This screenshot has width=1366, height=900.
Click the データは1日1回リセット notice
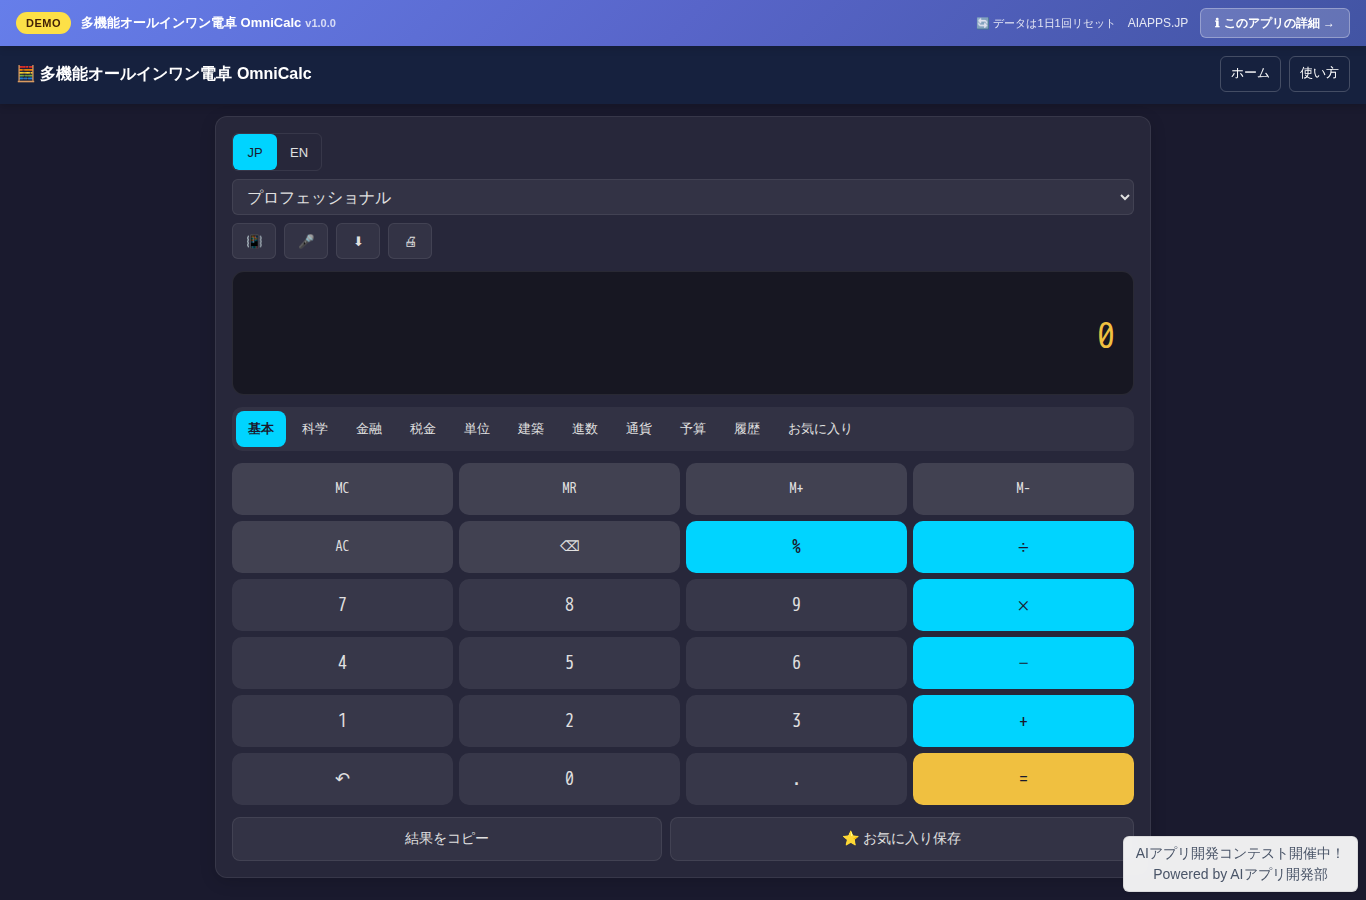(x=1046, y=23)
